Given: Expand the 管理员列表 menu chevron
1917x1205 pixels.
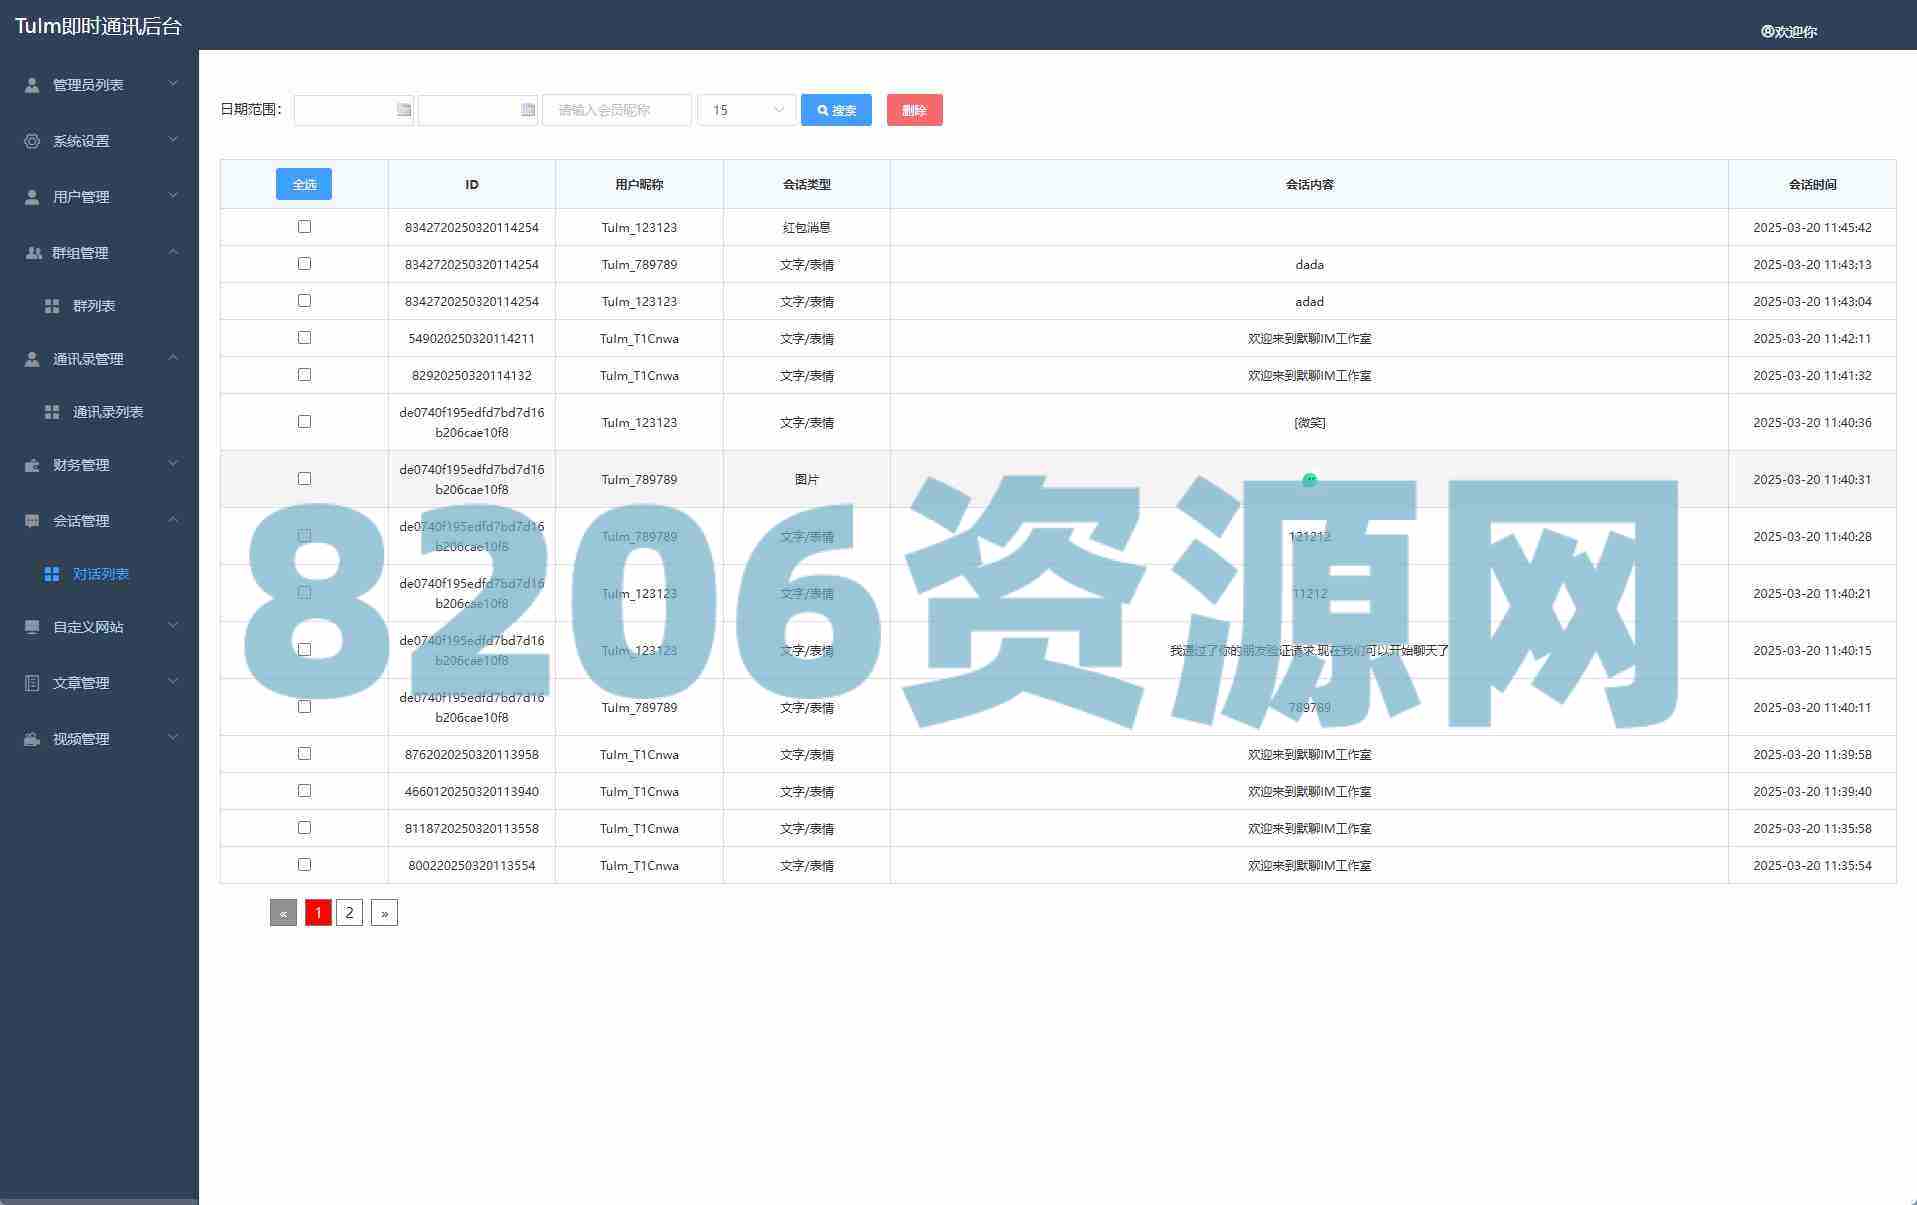Looking at the screenshot, I should point(173,84).
